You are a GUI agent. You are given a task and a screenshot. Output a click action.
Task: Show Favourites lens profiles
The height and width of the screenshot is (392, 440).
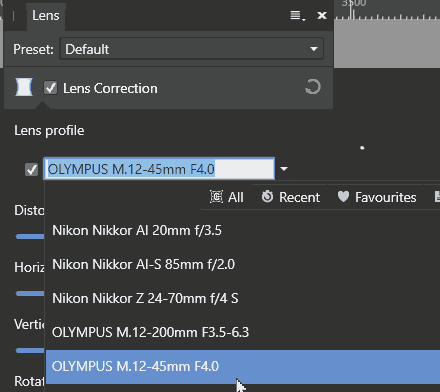377,197
